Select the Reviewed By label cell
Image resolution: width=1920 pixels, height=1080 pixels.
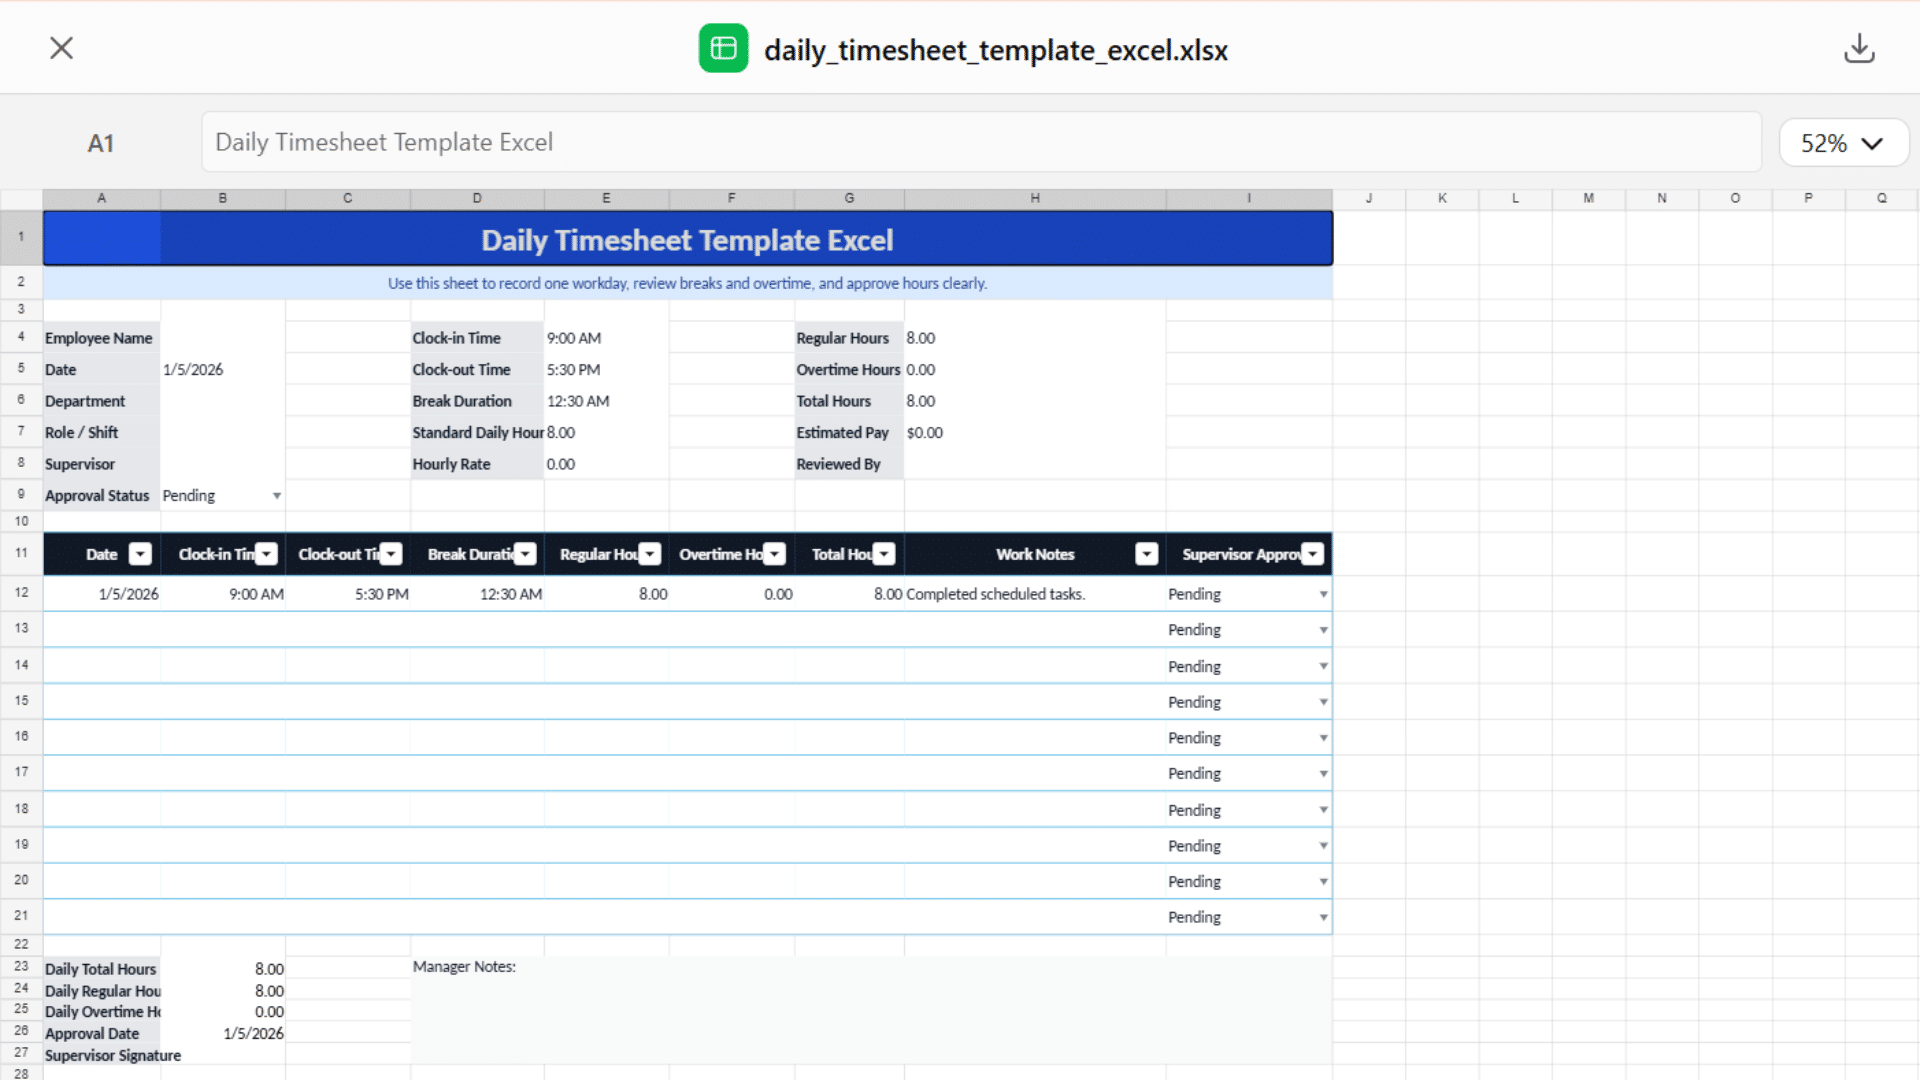[x=849, y=464]
